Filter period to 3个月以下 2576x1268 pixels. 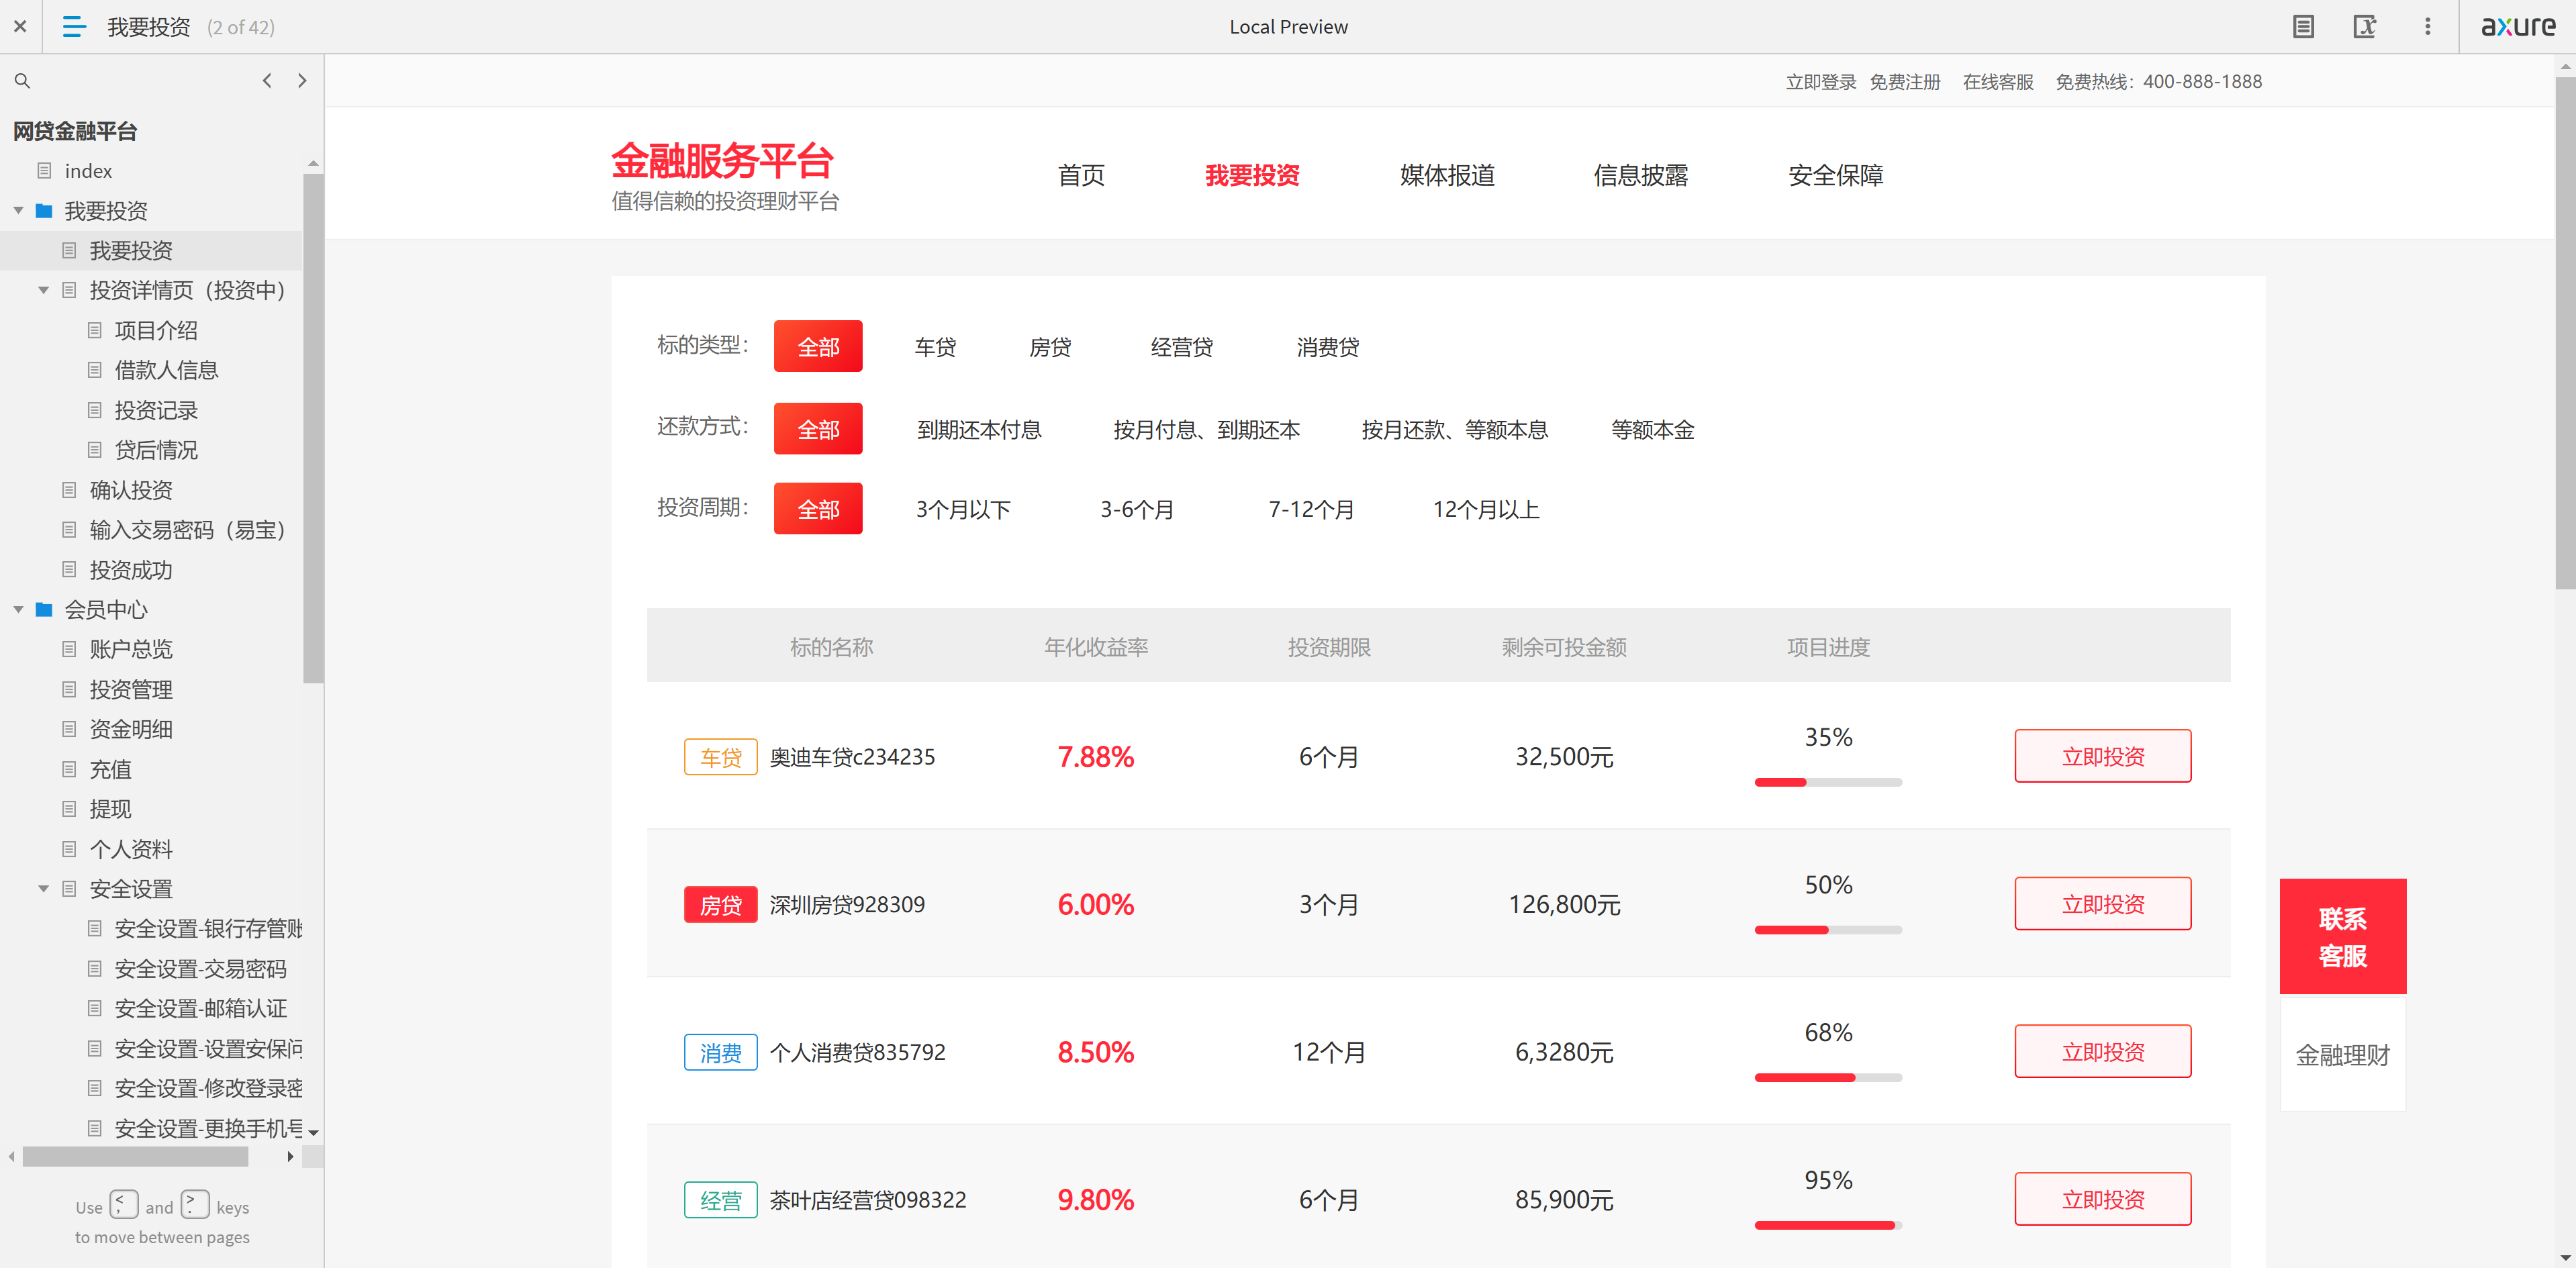coord(963,510)
